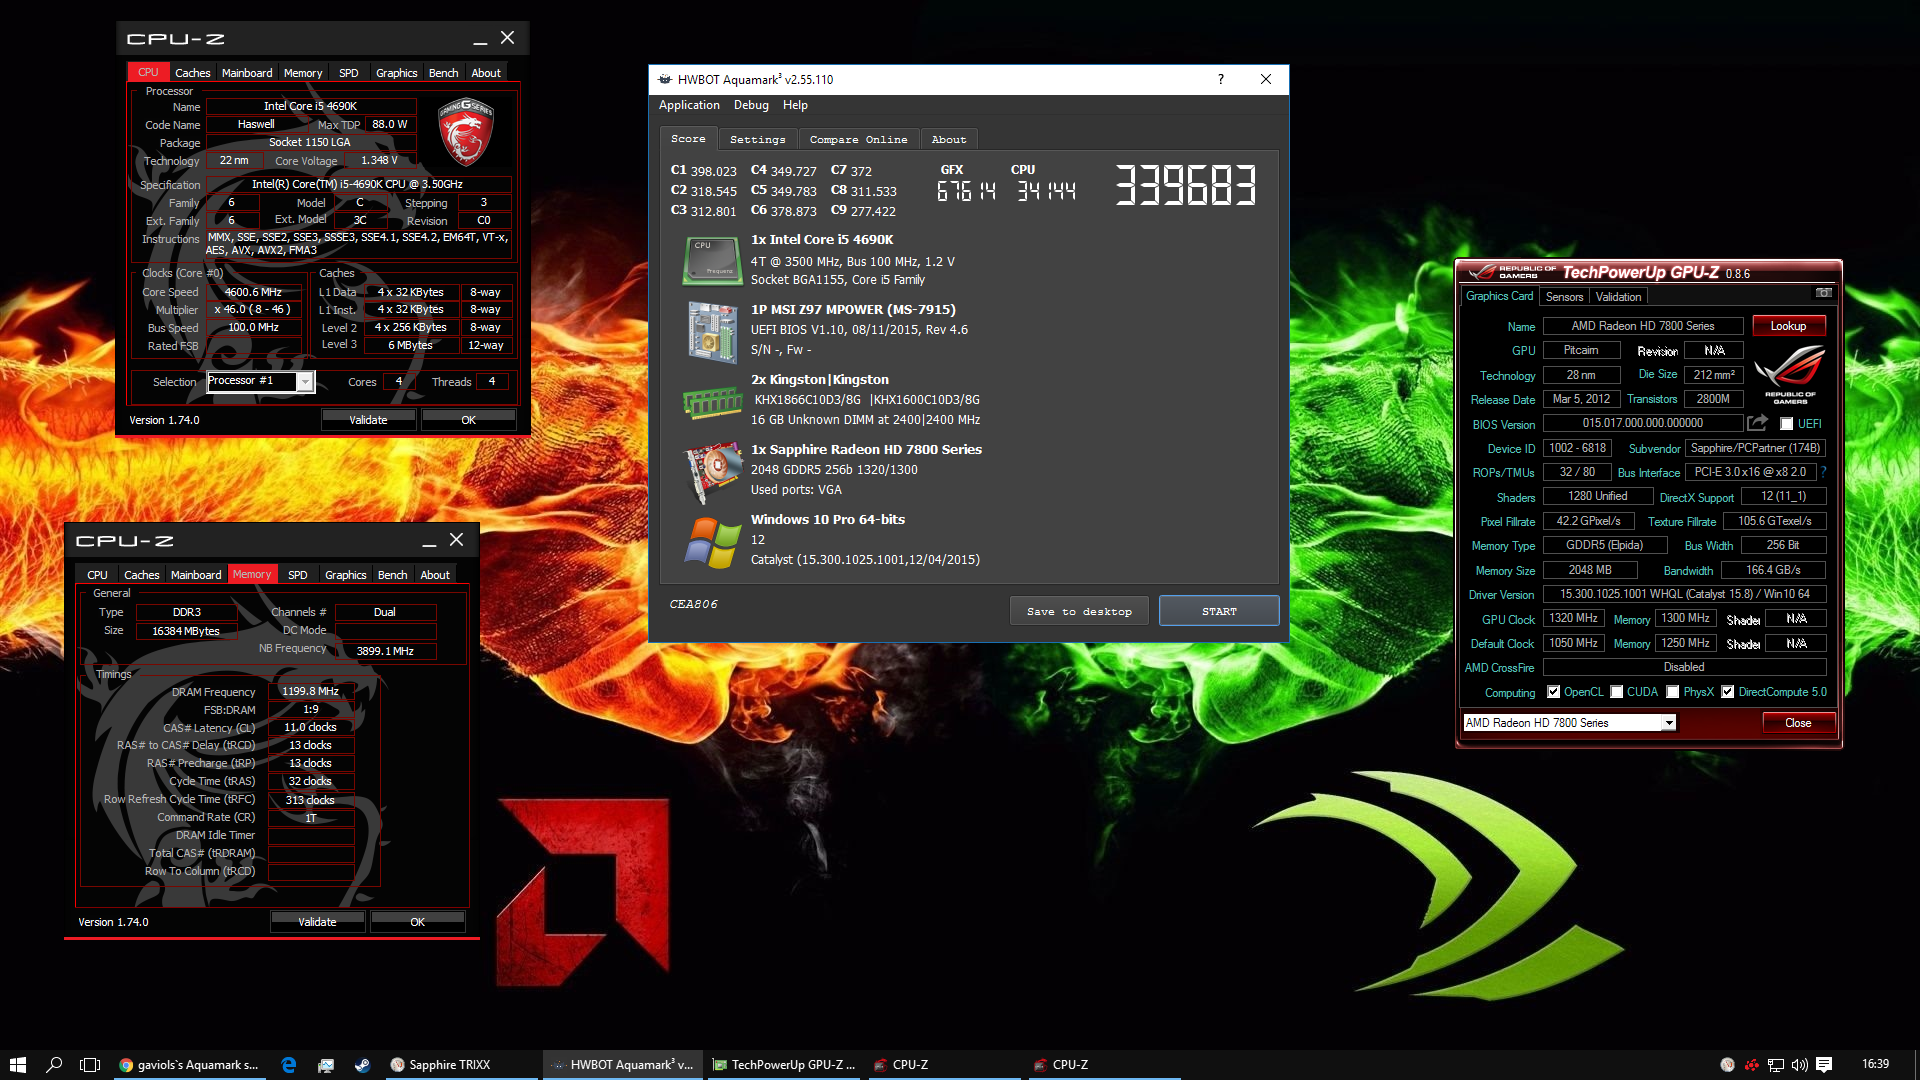This screenshot has width=1920, height=1080.
Task: Click START button in Aquamark
Action: click(1219, 611)
